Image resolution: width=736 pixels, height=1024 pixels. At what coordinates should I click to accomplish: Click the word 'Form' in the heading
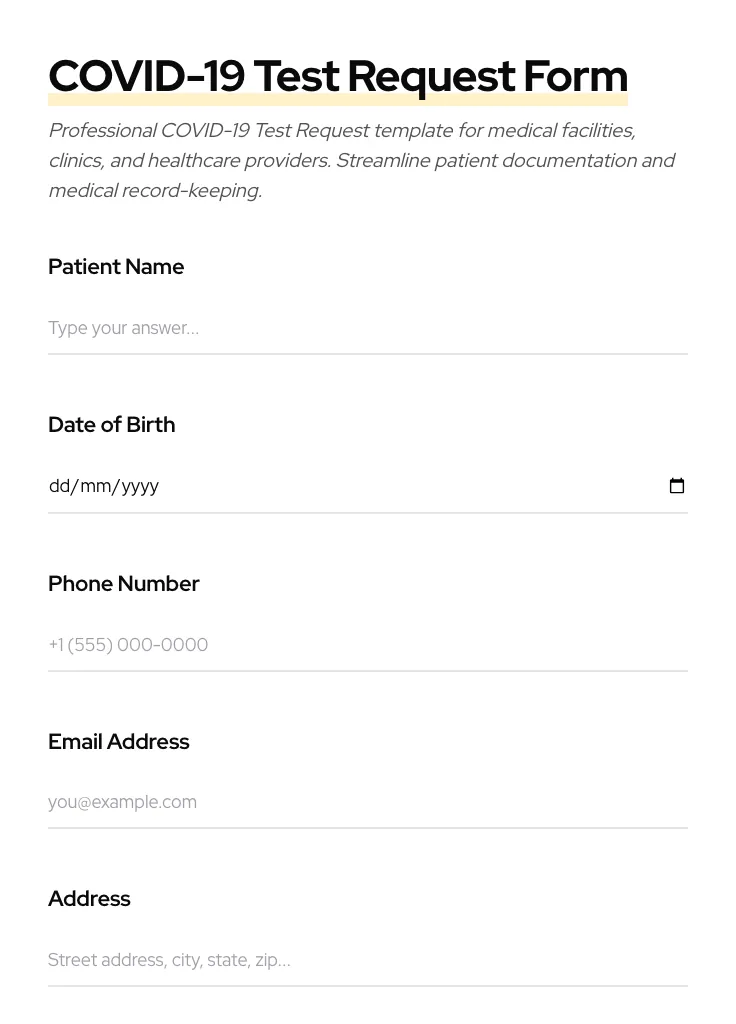(x=576, y=77)
